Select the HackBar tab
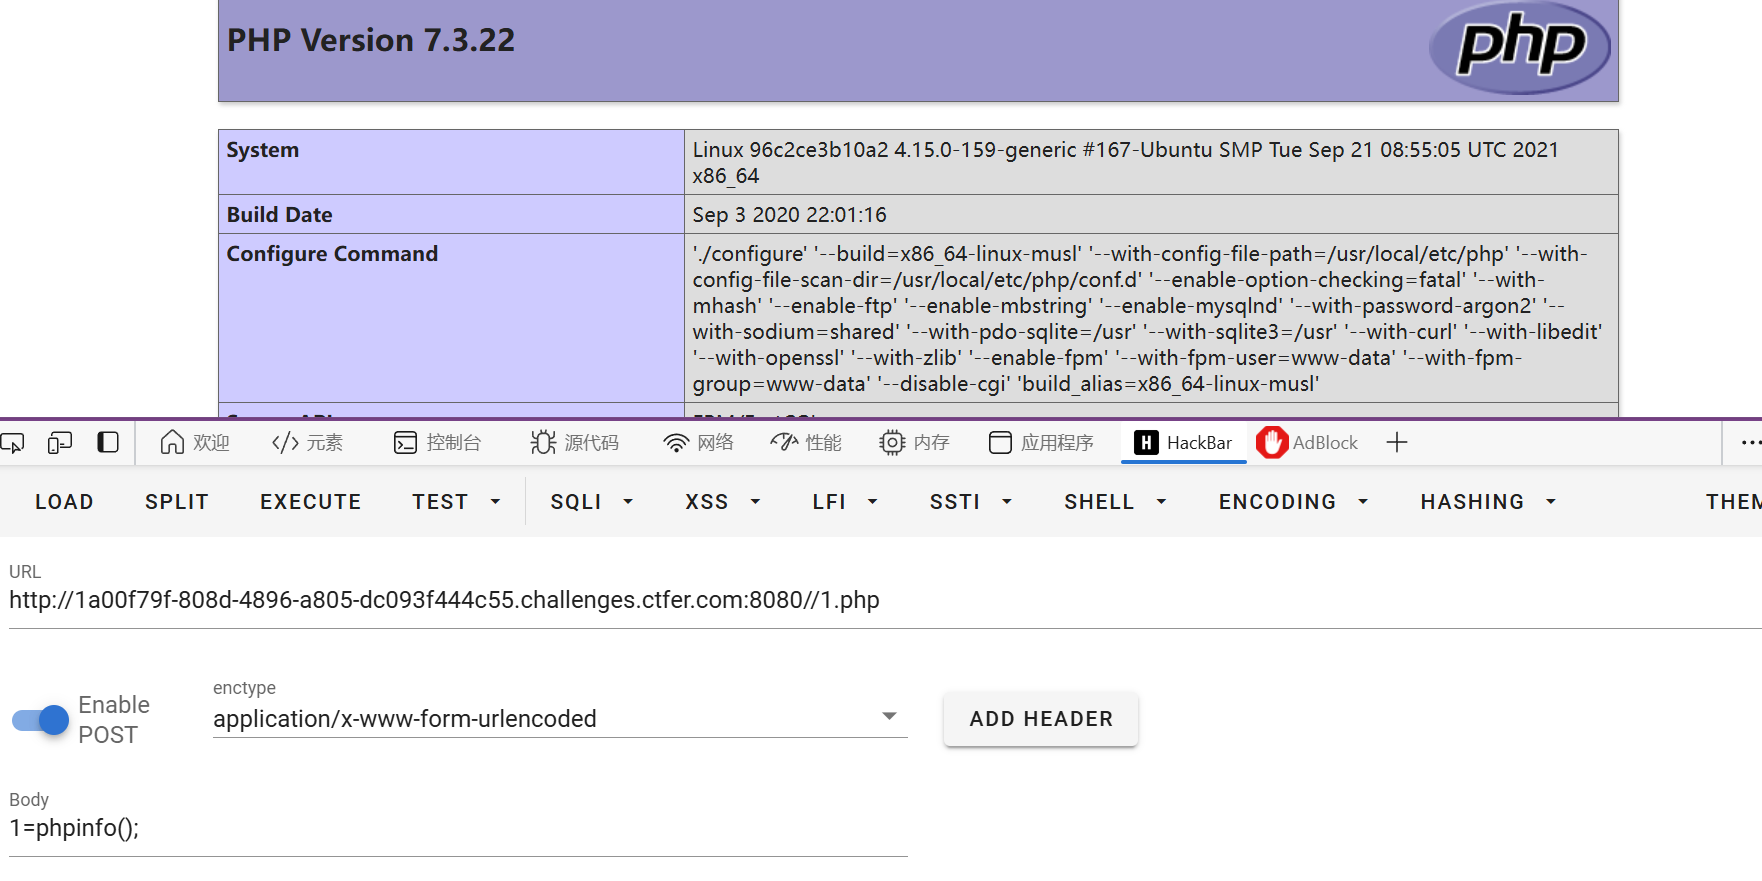 (x=1184, y=442)
